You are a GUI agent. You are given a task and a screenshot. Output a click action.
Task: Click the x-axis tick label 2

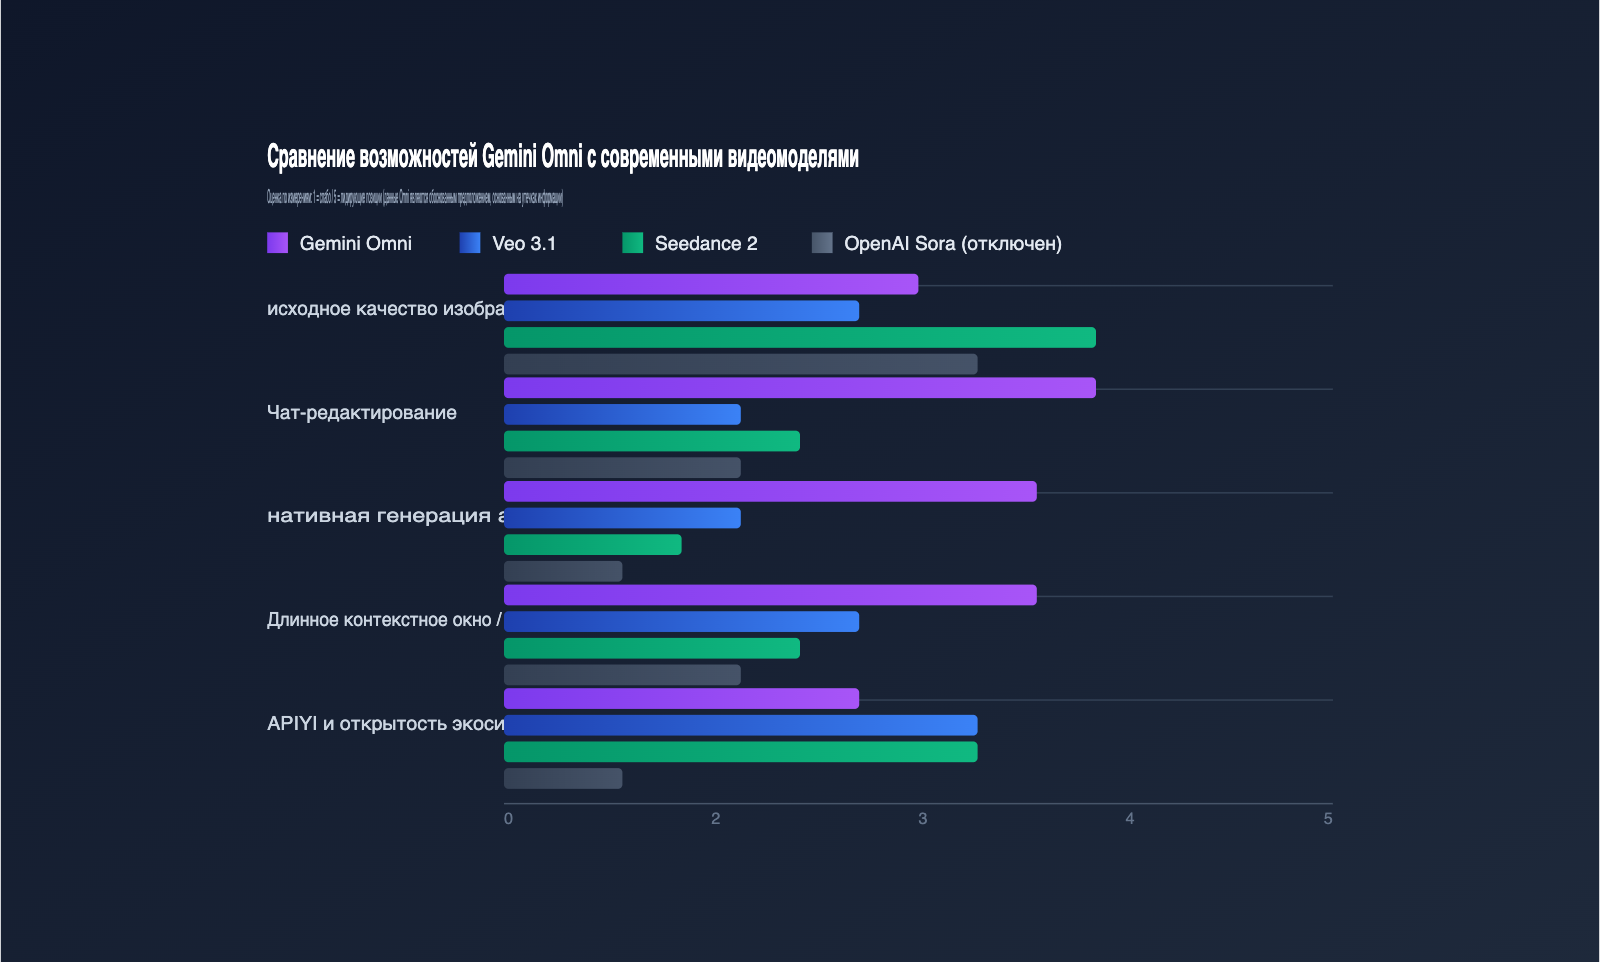coord(715,819)
